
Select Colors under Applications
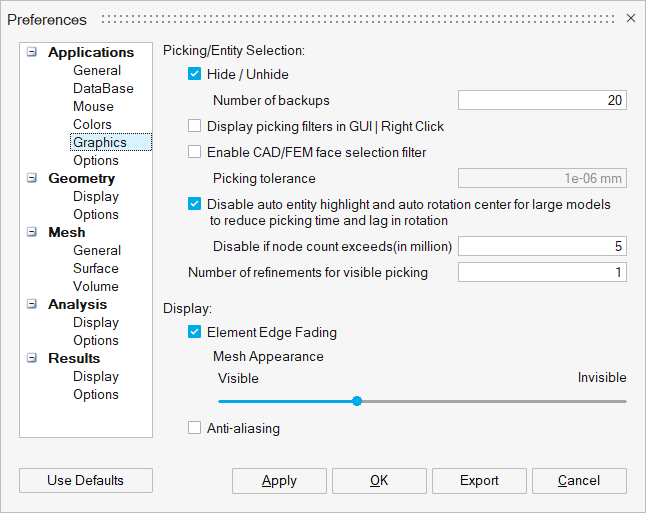click(92, 124)
